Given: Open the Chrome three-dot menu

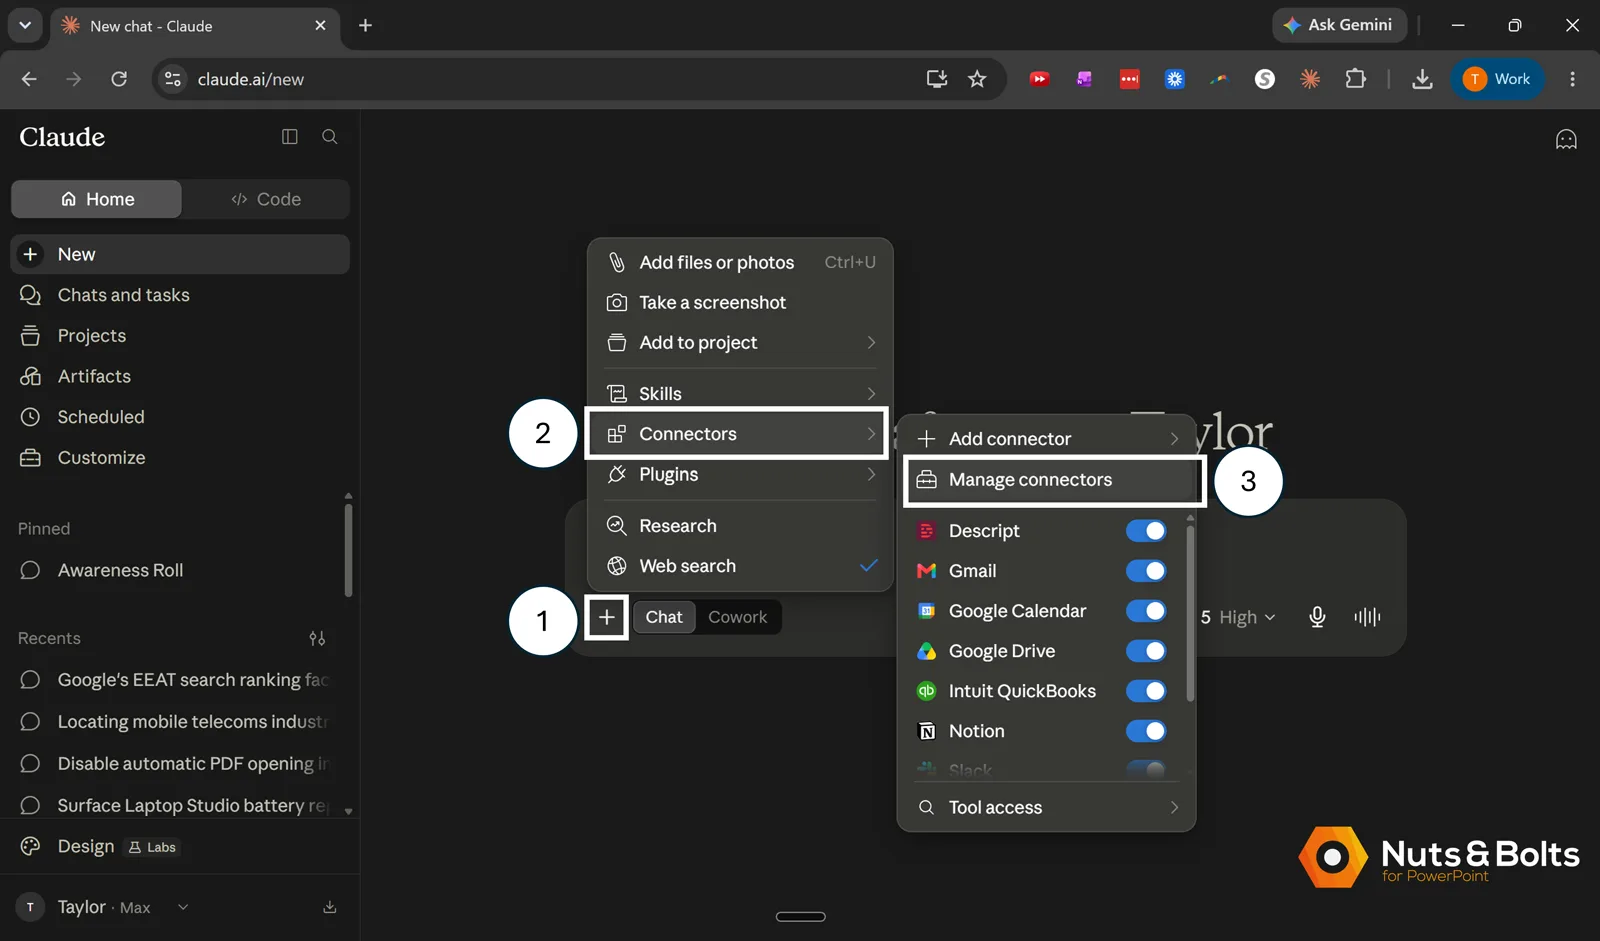Looking at the screenshot, I should (x=1572, y=79).
